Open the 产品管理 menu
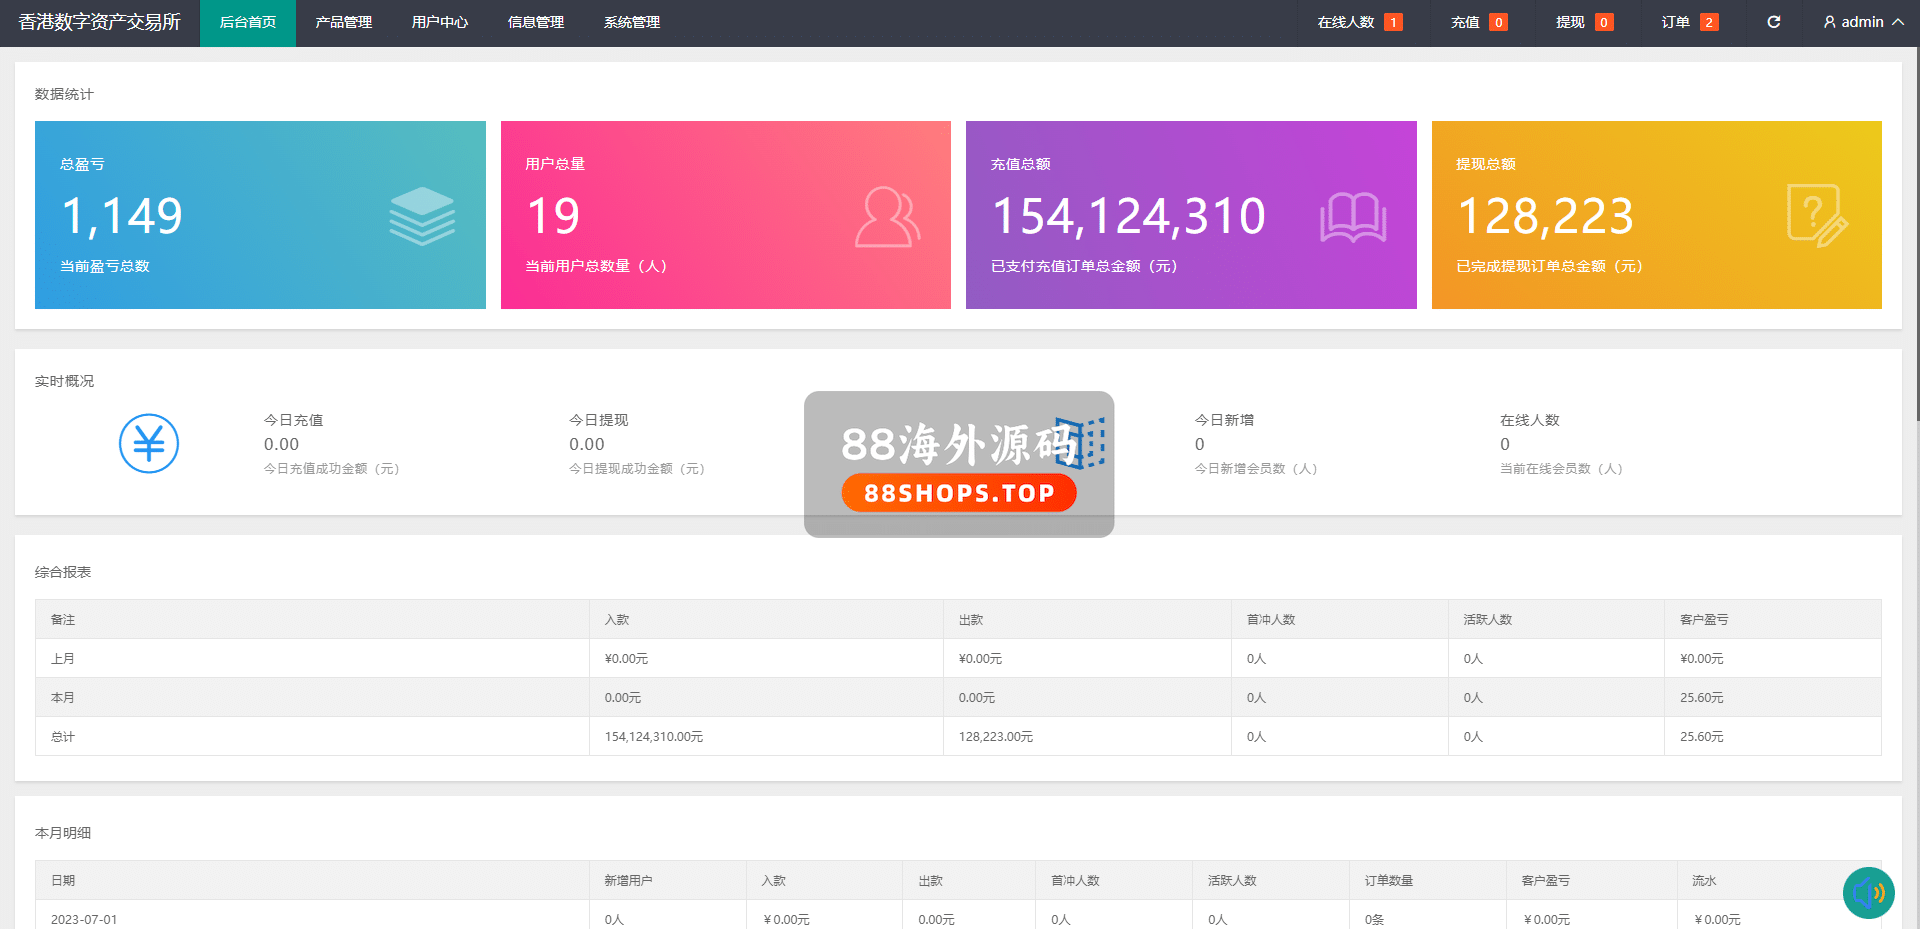The width and height of the screenshot is (1920, 929). pos(343,22)
